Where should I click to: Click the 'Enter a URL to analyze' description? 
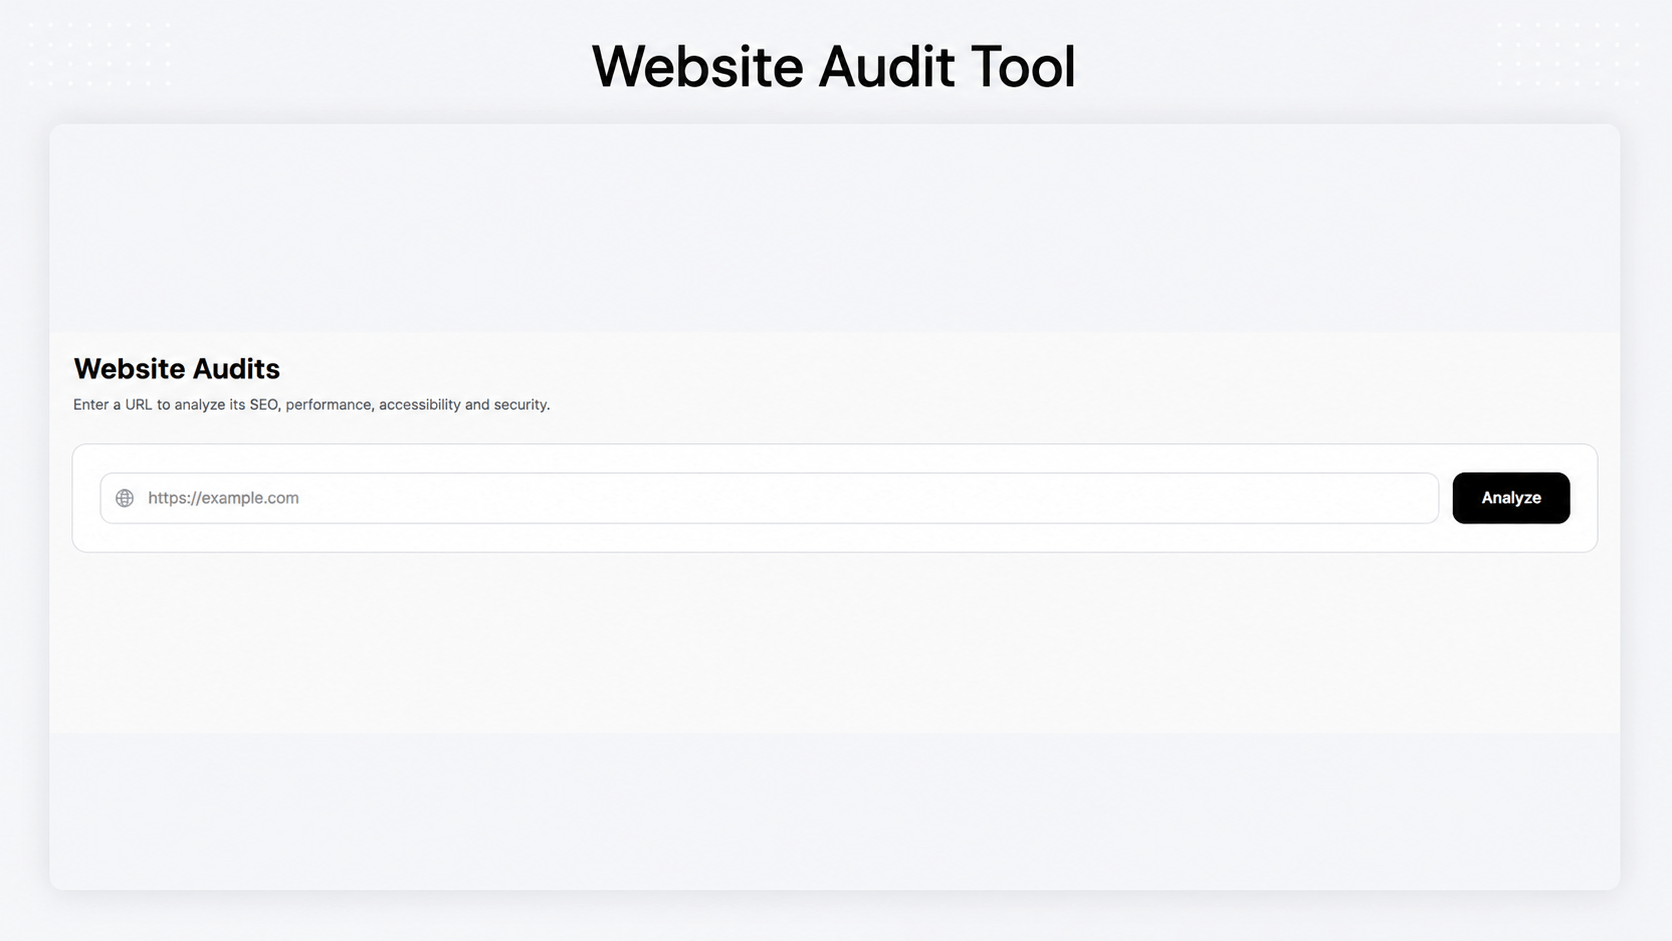coord(312,405)
